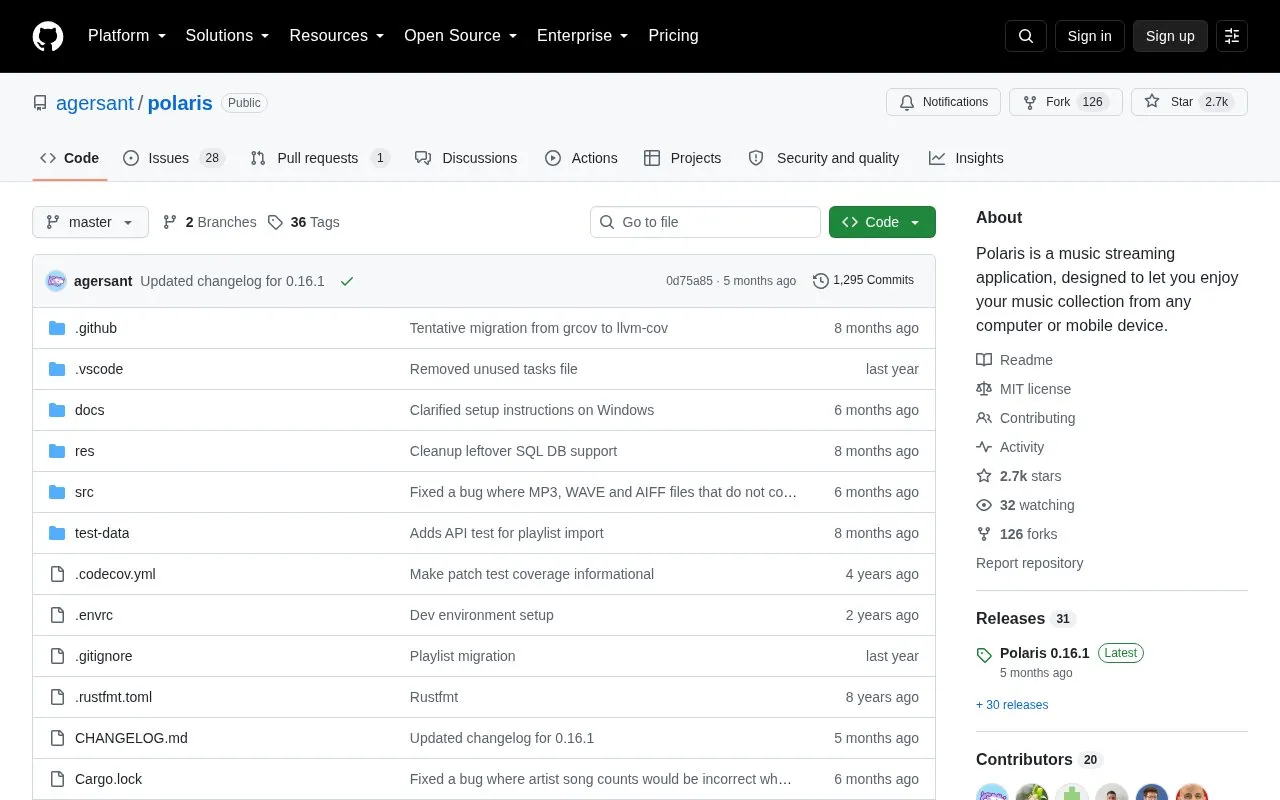1280x800 pixels.
Task: Switch to the Projects tab
Action: point(683,158)
